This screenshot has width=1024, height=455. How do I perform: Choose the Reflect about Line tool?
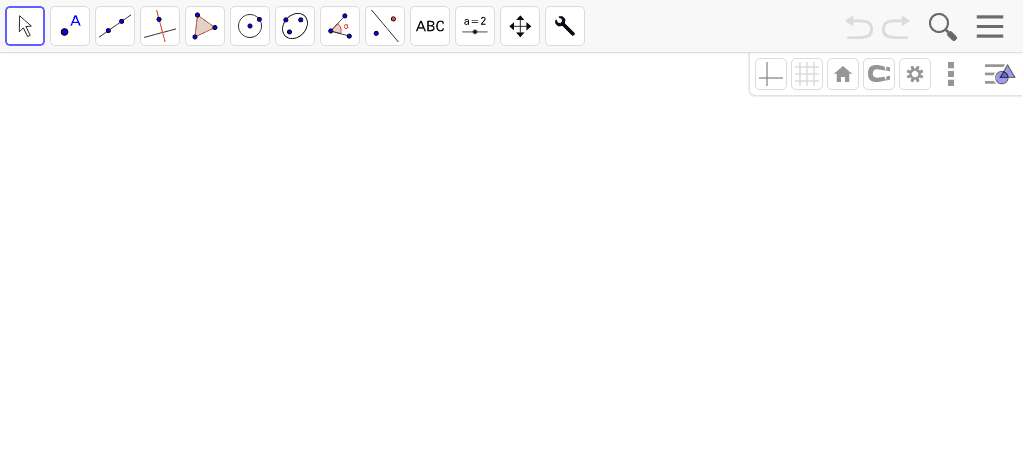[385, 26]
